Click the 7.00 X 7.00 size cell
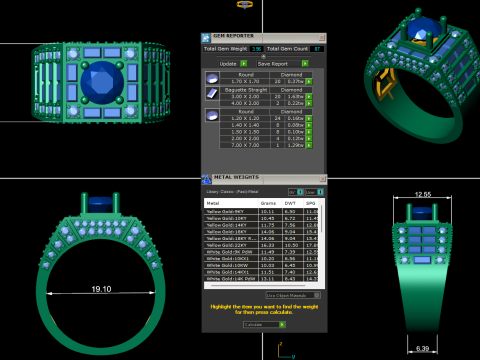480x360 pixels. click(245, 145)
